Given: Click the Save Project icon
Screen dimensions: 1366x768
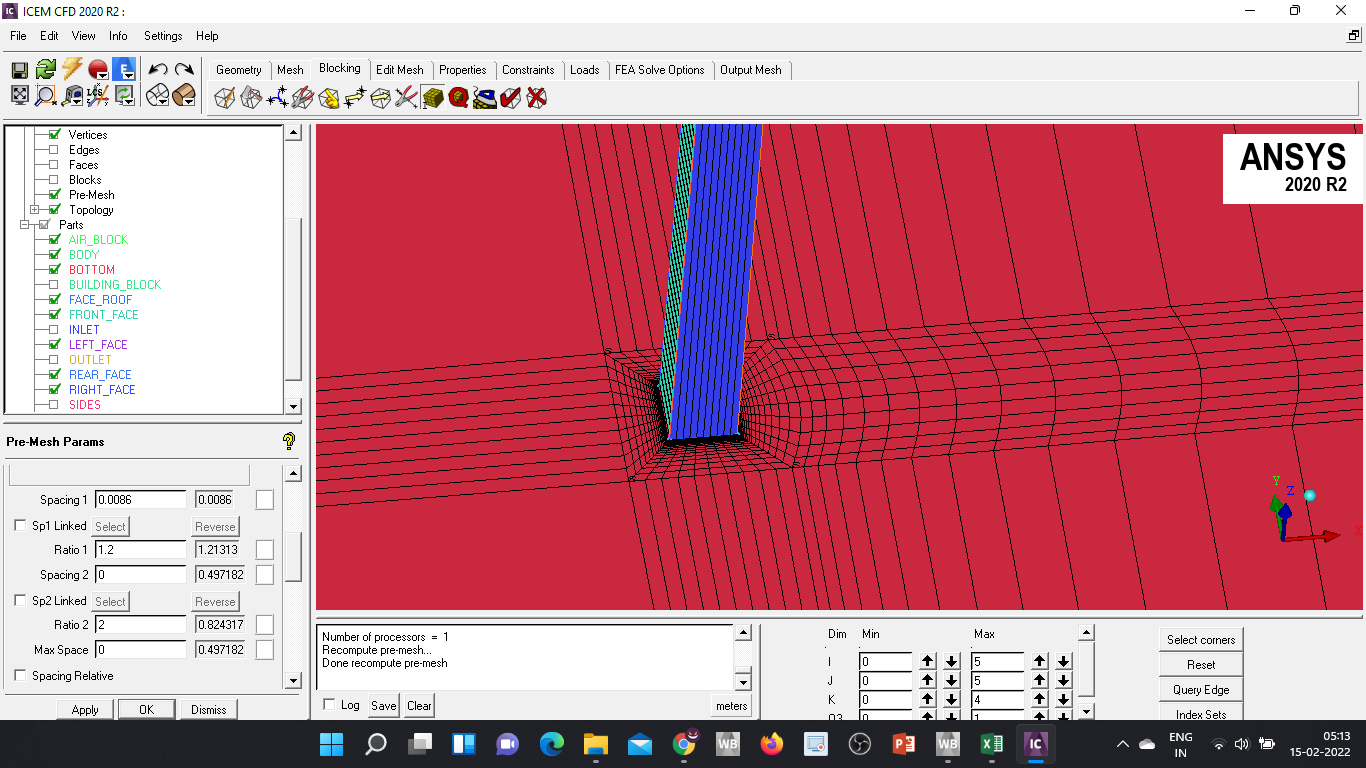Looking at the screenshot, I should [x=19, y=69].
